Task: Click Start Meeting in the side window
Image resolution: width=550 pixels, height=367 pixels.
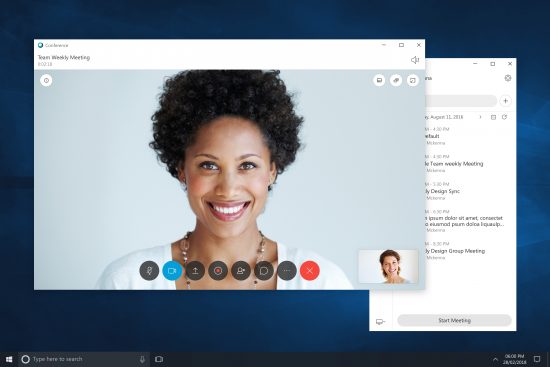Action: [454, 320]
